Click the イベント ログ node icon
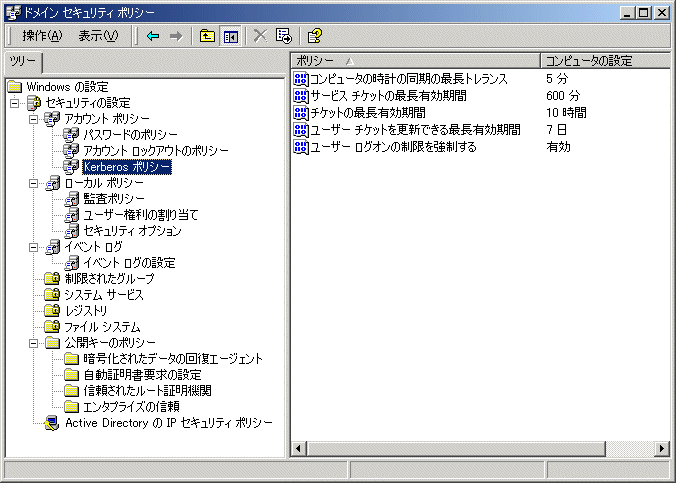676x483 pixels. click(x=52, y=247)
